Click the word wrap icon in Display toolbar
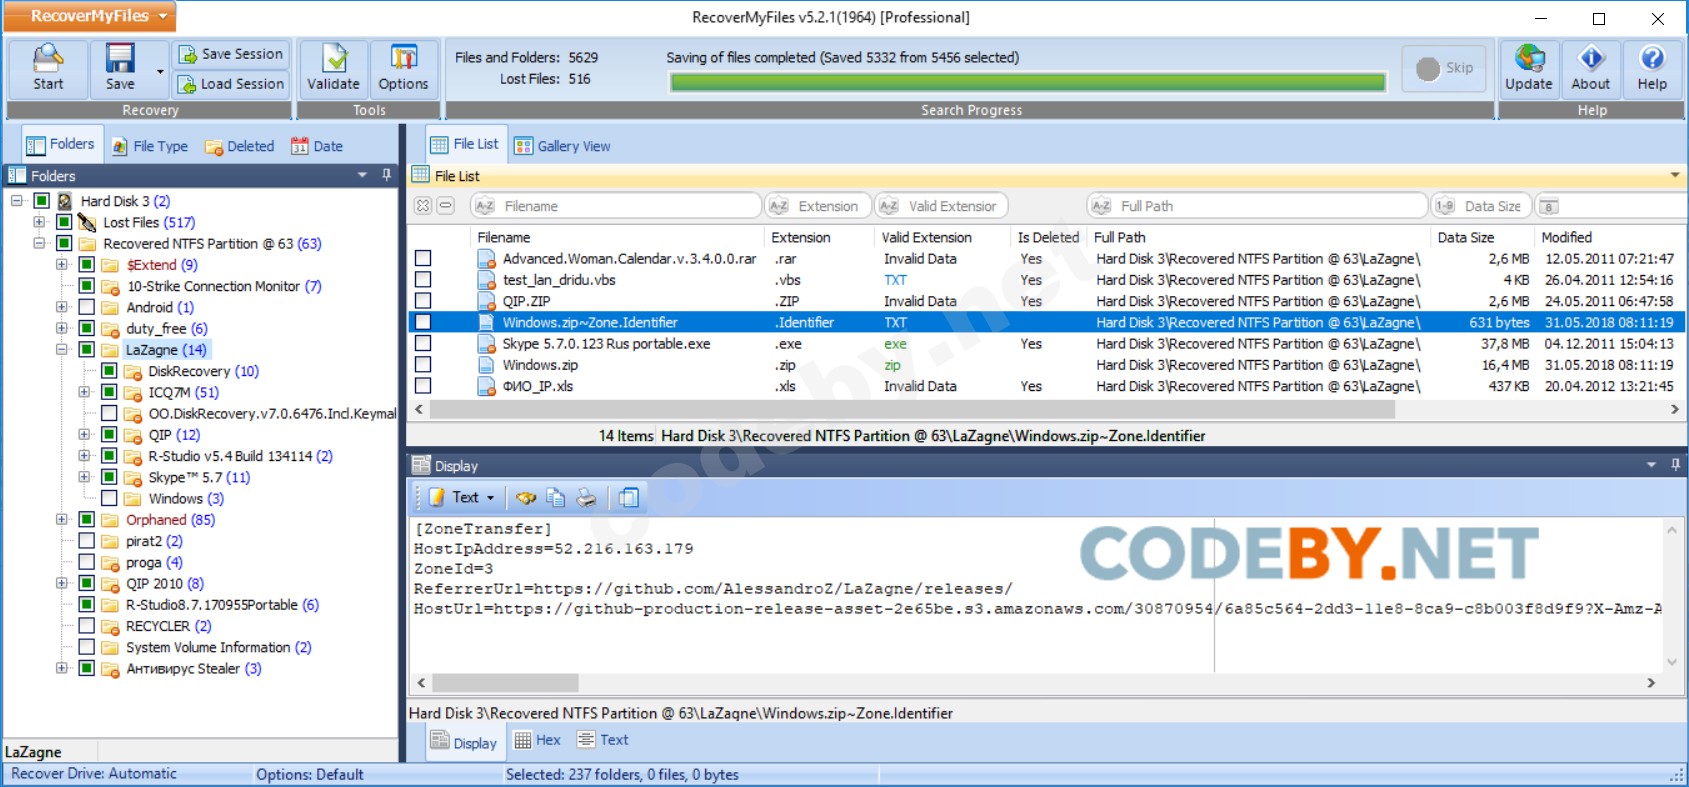Screen dimensions: 1689x787 click(x=629, y=497)
